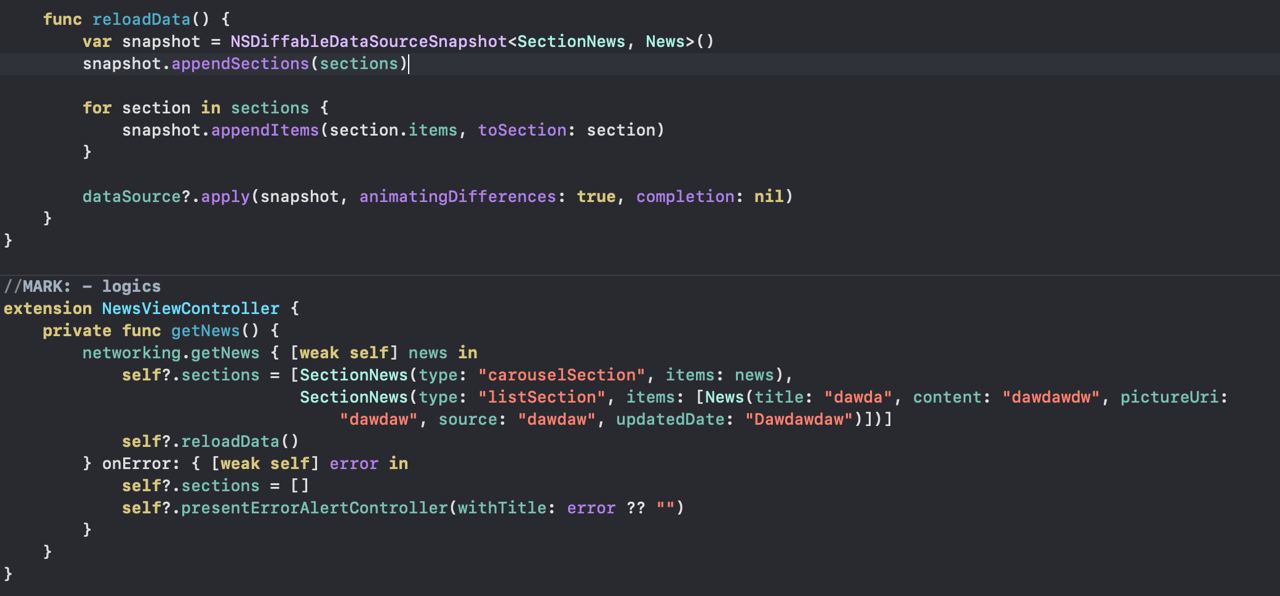Click the updatedDate: argument label

pos(675,419)
